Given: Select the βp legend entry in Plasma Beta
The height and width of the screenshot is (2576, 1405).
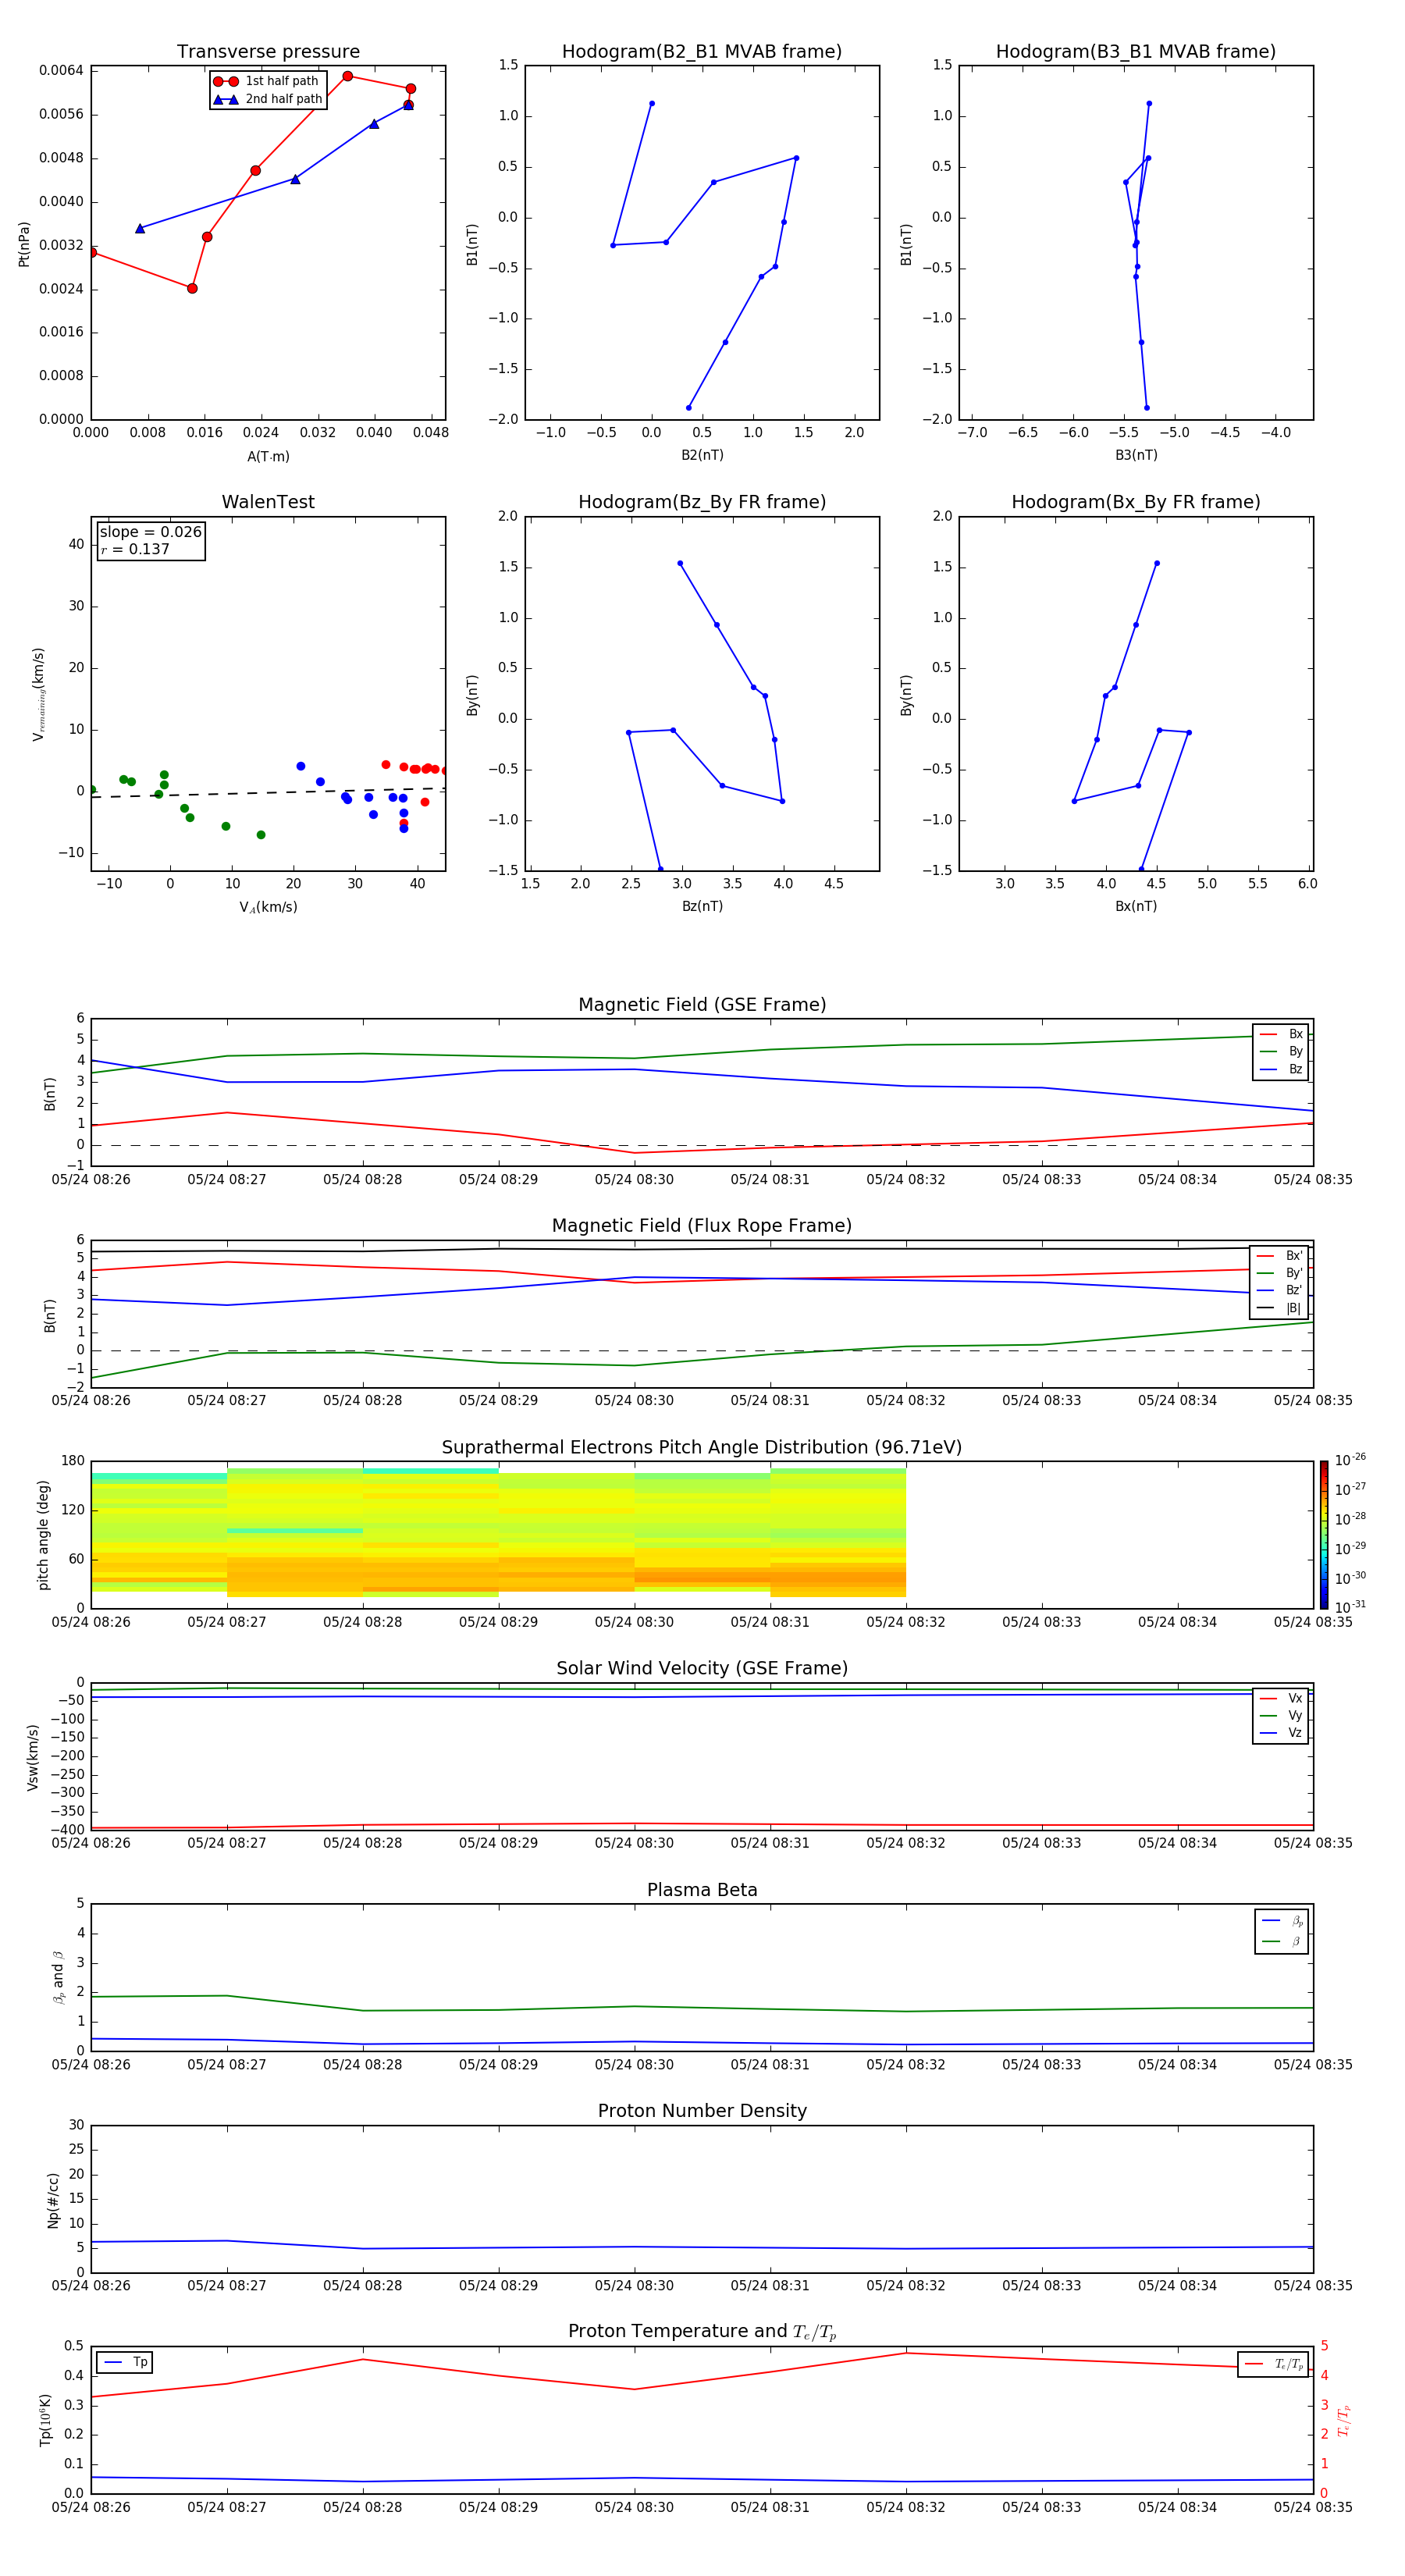Looking at the screenshot, I should (x=1282, y=1921).
